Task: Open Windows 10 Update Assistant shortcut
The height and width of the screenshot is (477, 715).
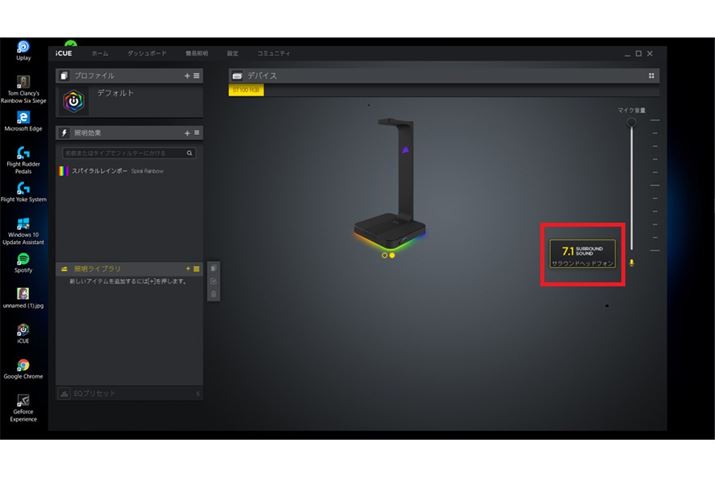Action: (x=23, y=231)
